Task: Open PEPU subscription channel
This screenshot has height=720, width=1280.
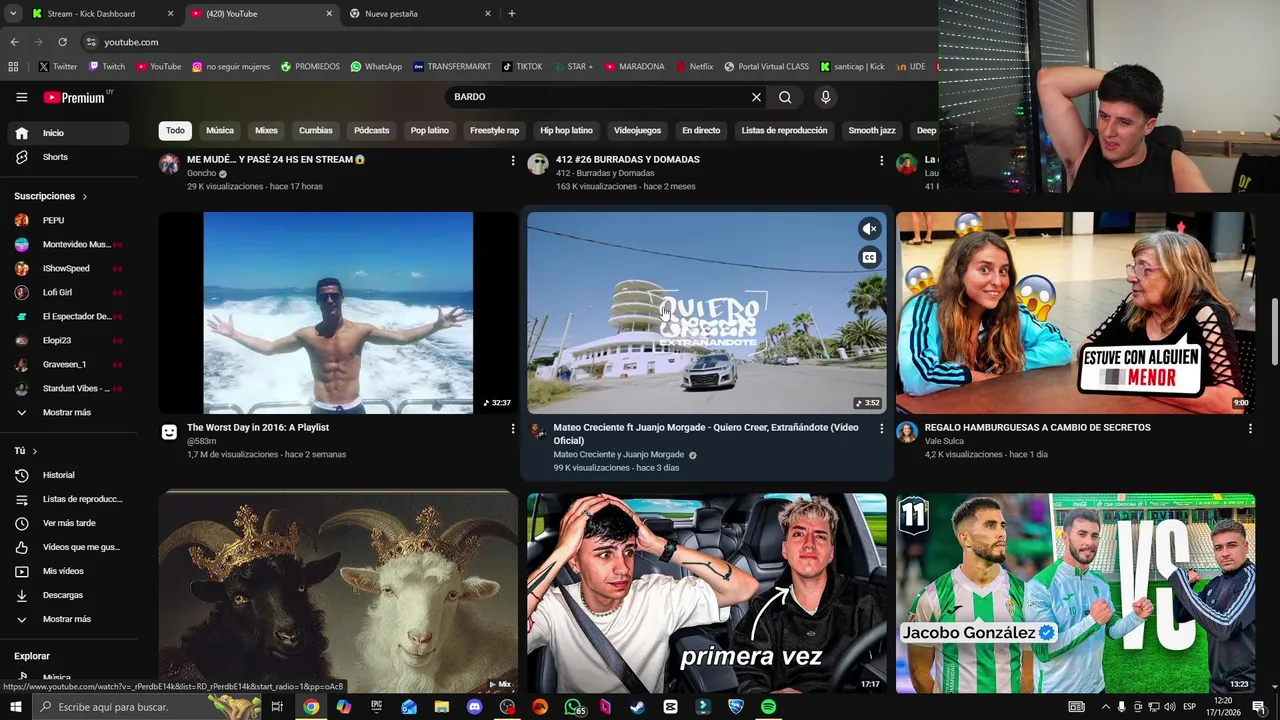Action: tap(68, 220)
